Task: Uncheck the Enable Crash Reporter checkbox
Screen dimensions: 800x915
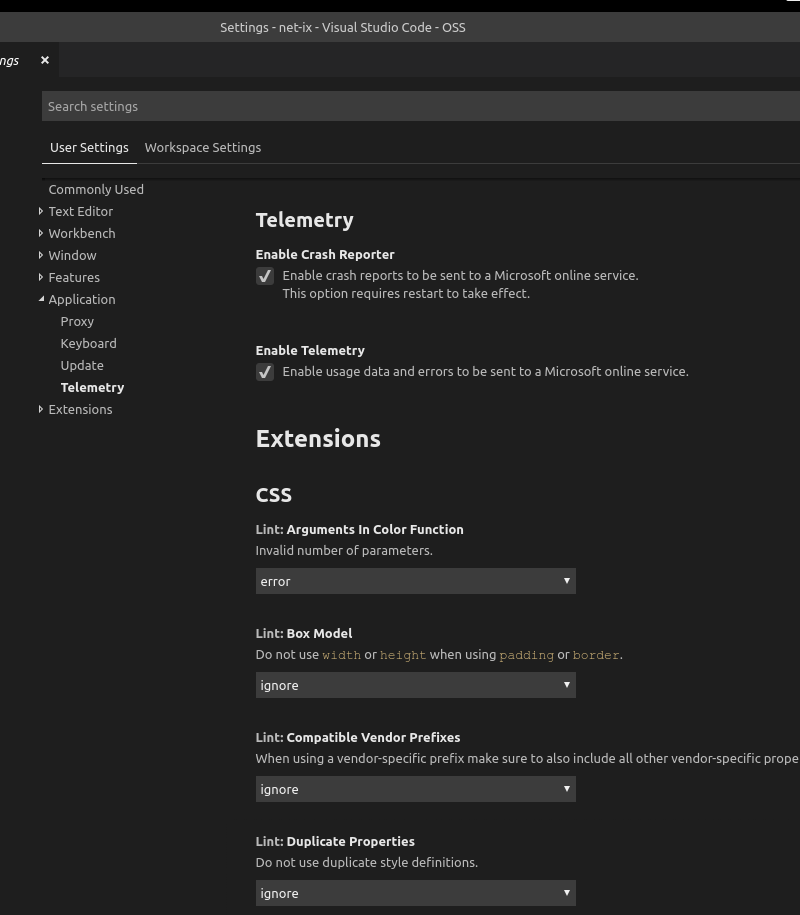Action: coord(265,276)
